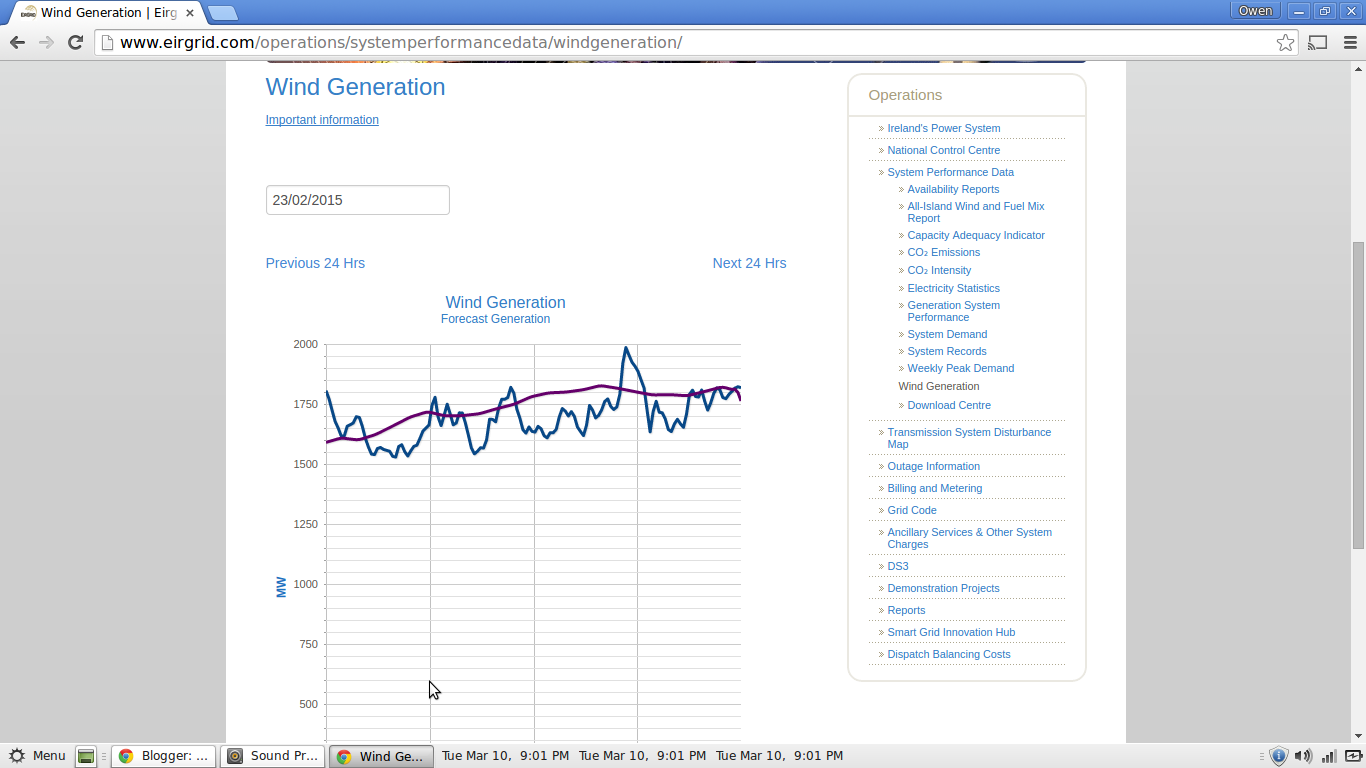Reload the Wind Generation page
Image resolution: width=1366 pixels, height=768 pixels.
click(75, 42)
